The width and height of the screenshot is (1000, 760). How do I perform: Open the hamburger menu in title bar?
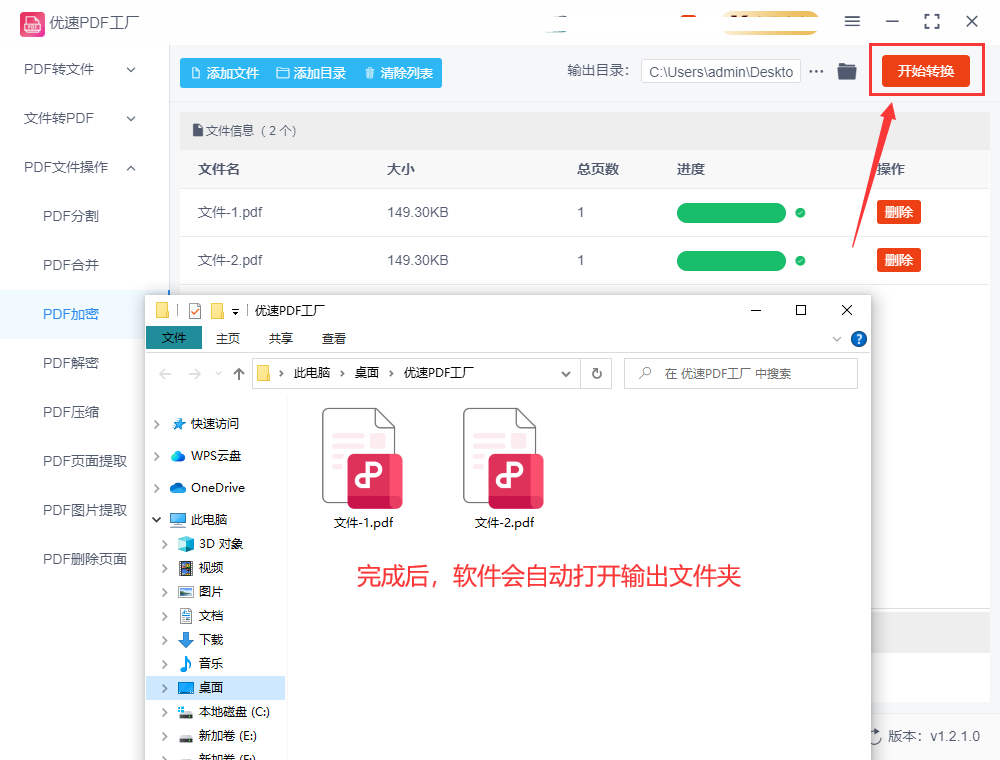coord(852,22)
